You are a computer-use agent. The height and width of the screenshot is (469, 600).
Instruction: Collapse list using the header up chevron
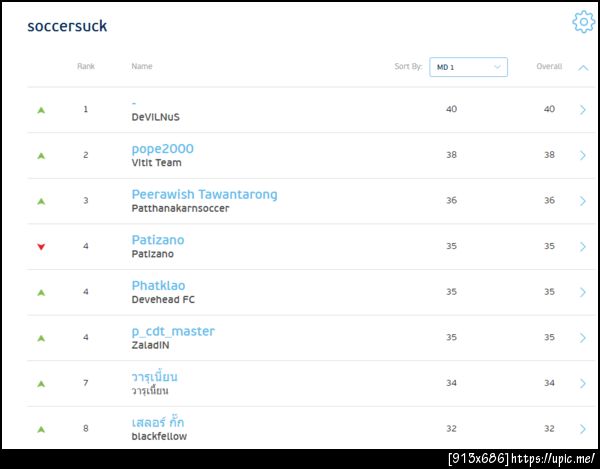pos(583,67)
